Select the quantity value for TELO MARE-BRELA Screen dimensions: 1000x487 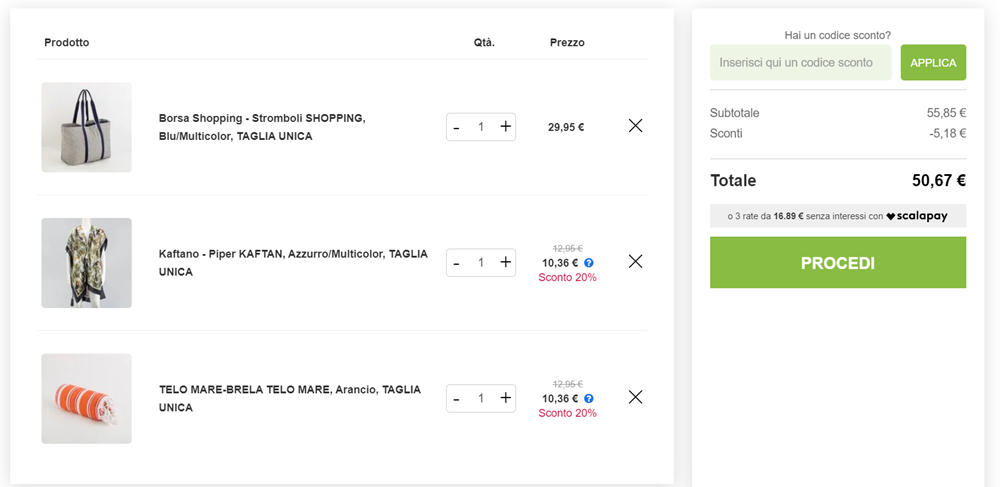481,398
